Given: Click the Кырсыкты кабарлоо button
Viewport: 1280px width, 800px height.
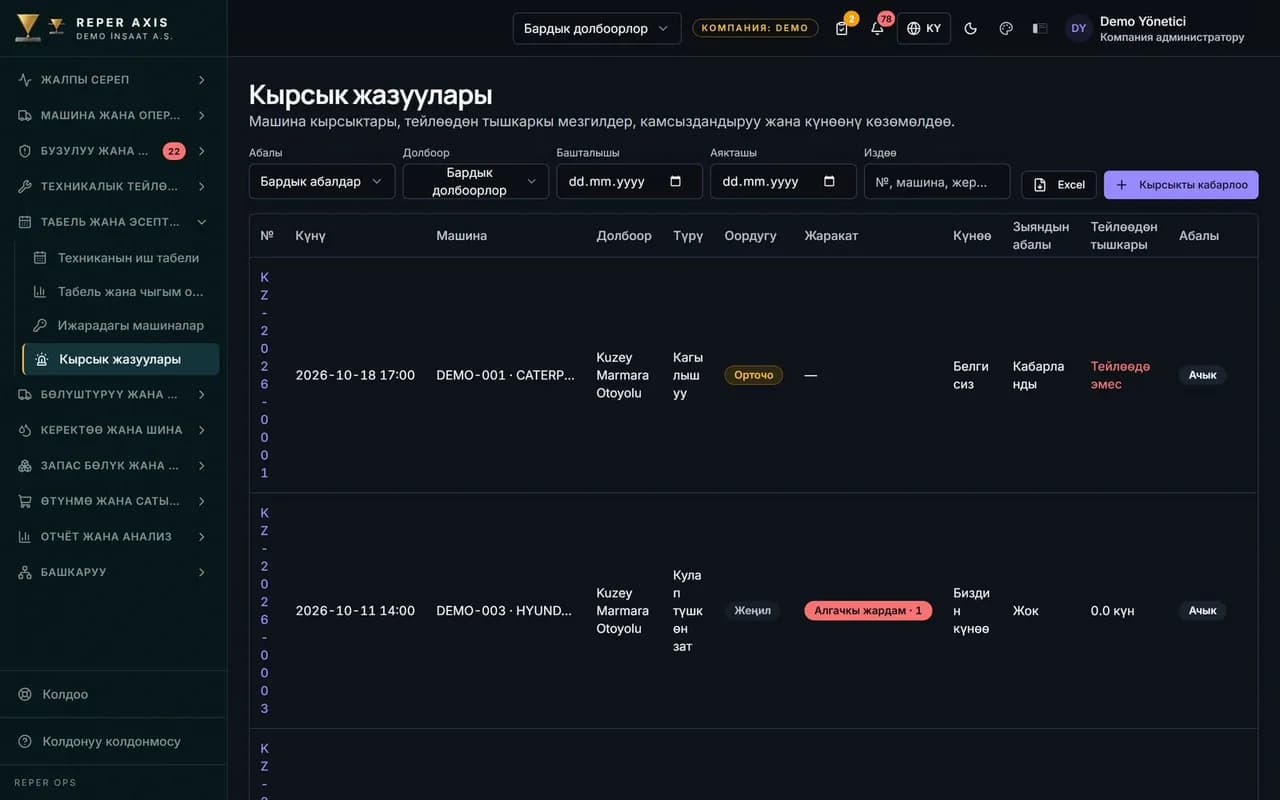Looking at the screenshot, I should point(1181,185).
